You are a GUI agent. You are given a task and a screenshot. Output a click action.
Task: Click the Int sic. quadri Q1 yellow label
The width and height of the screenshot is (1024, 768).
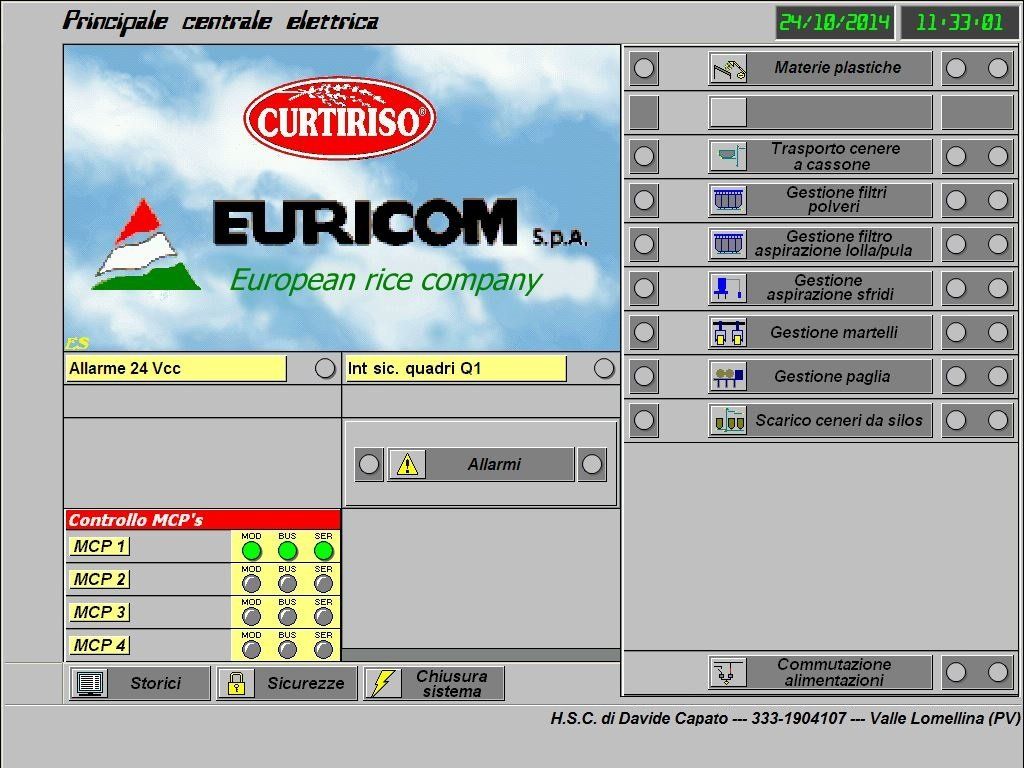point(455,368)
